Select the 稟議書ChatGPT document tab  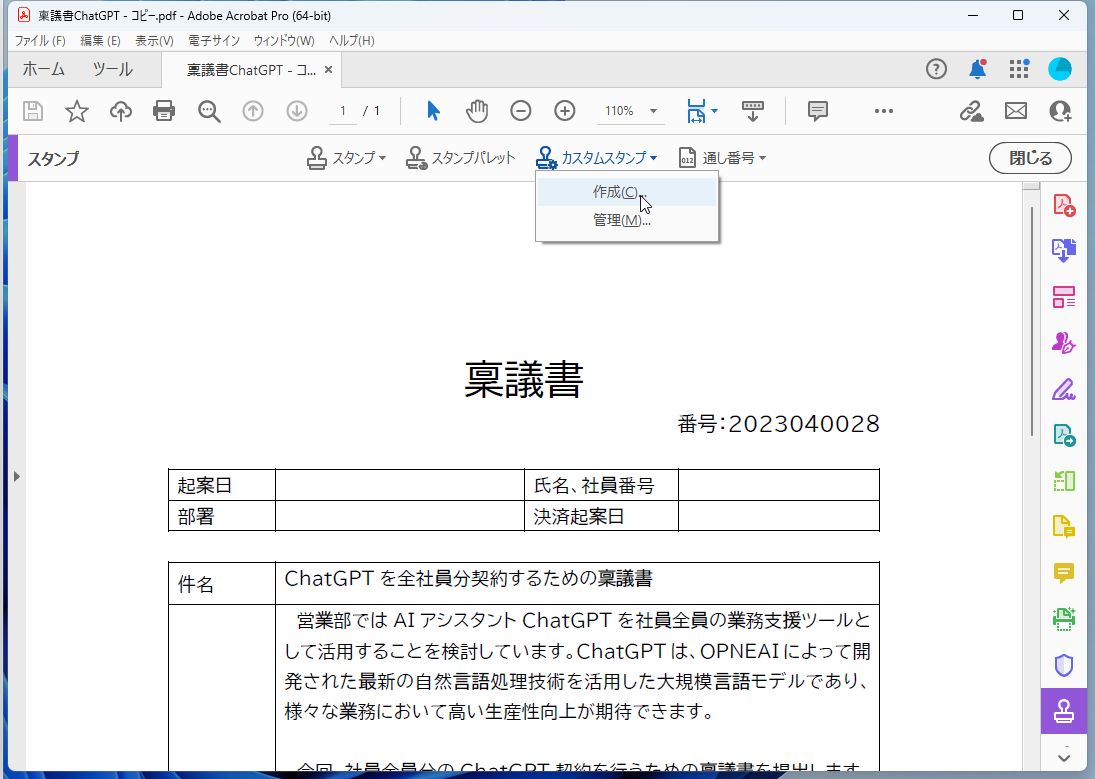pos(250,70)
